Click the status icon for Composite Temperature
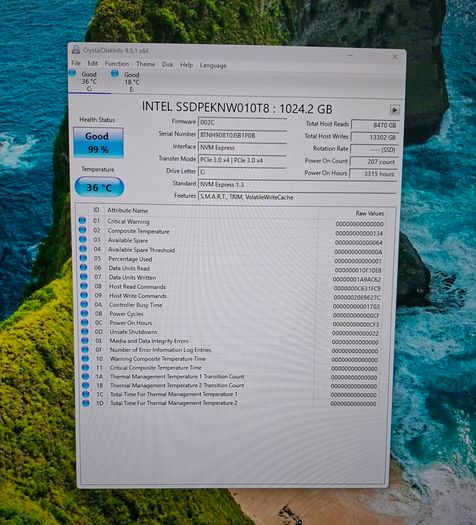This screenshot has width=476, height=525. [x=83, y=230]
